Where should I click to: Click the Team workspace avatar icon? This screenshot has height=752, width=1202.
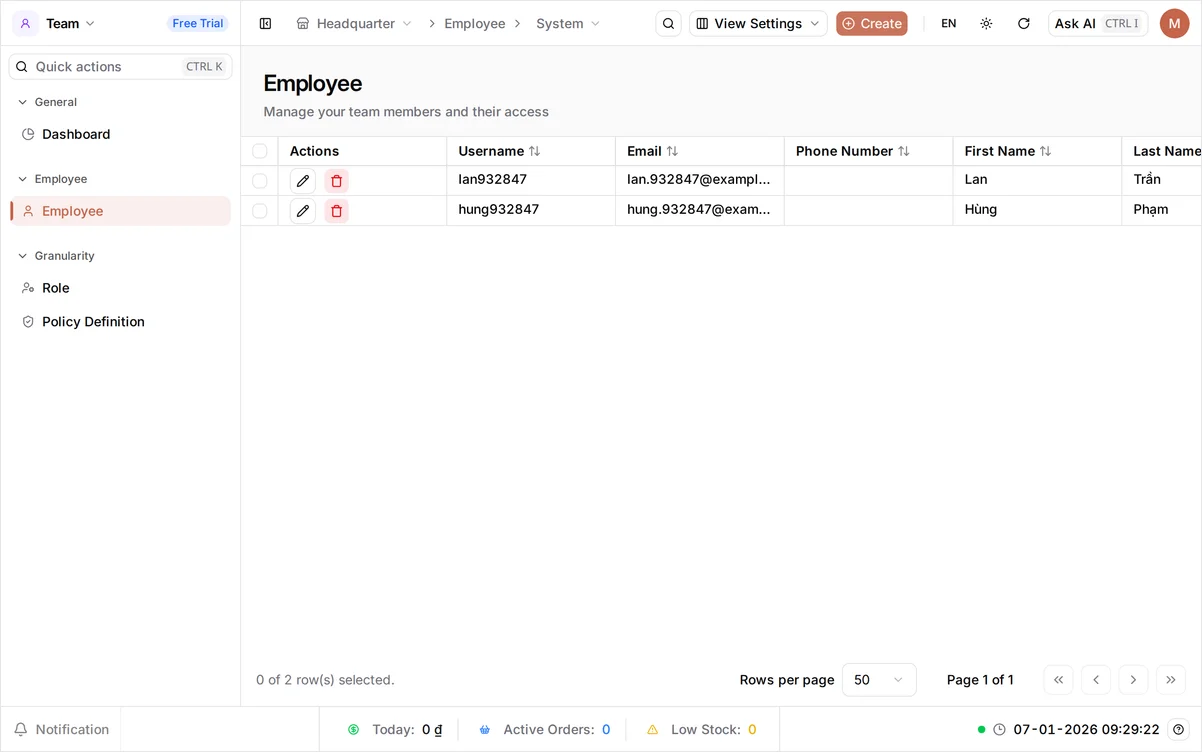click(x=25, y=23)
